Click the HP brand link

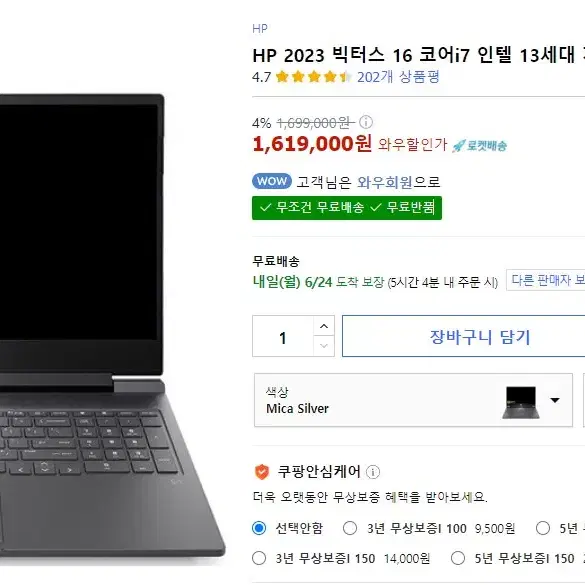pos(260,29)
